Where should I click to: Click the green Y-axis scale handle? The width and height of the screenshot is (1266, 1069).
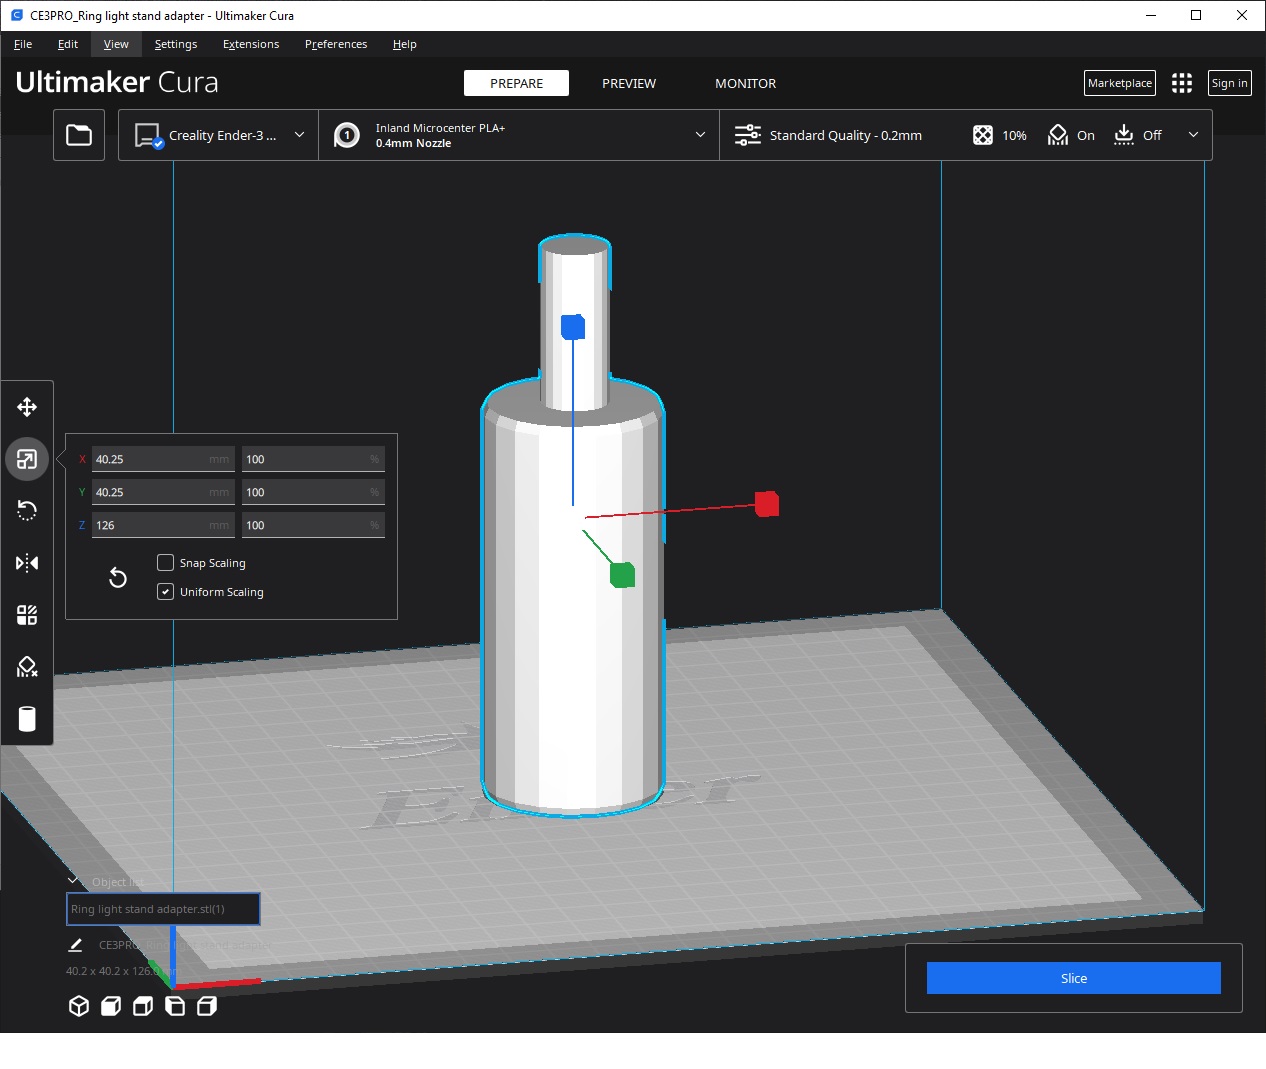622,575
